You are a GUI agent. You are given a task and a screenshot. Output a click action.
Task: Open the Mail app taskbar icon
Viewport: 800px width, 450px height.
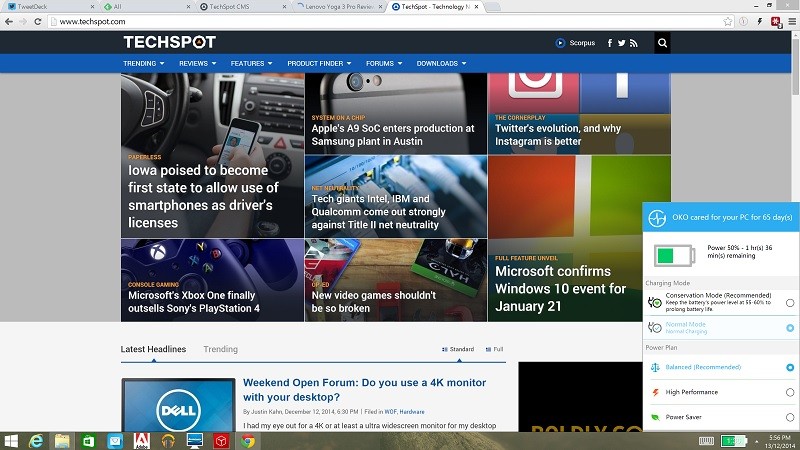(115, 441)
